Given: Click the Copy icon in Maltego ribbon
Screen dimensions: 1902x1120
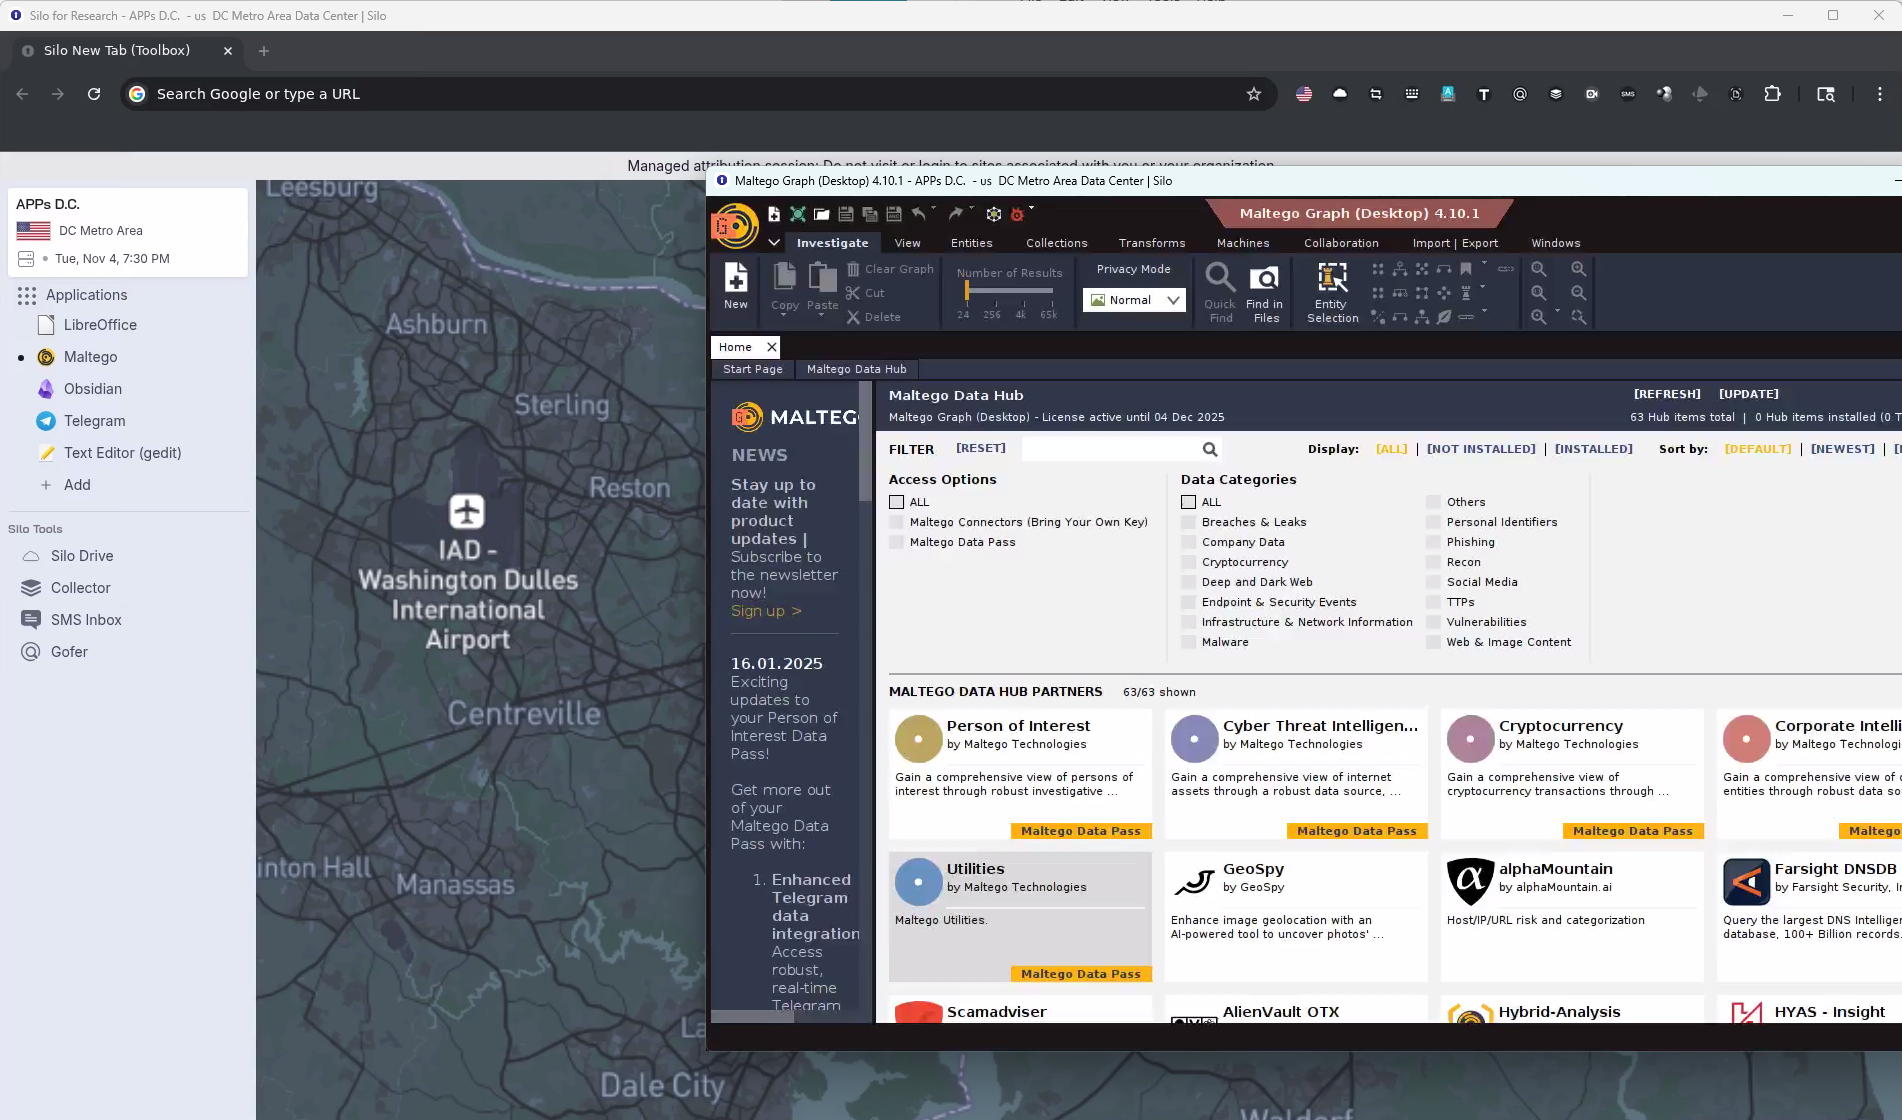Looking at the screenshot, I should tap(785, 276).
